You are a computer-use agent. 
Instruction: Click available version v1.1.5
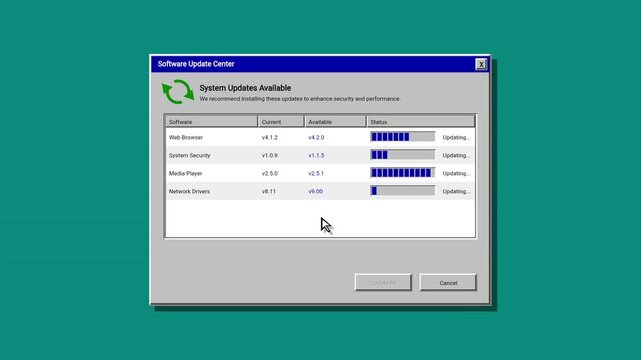(316, 155)
